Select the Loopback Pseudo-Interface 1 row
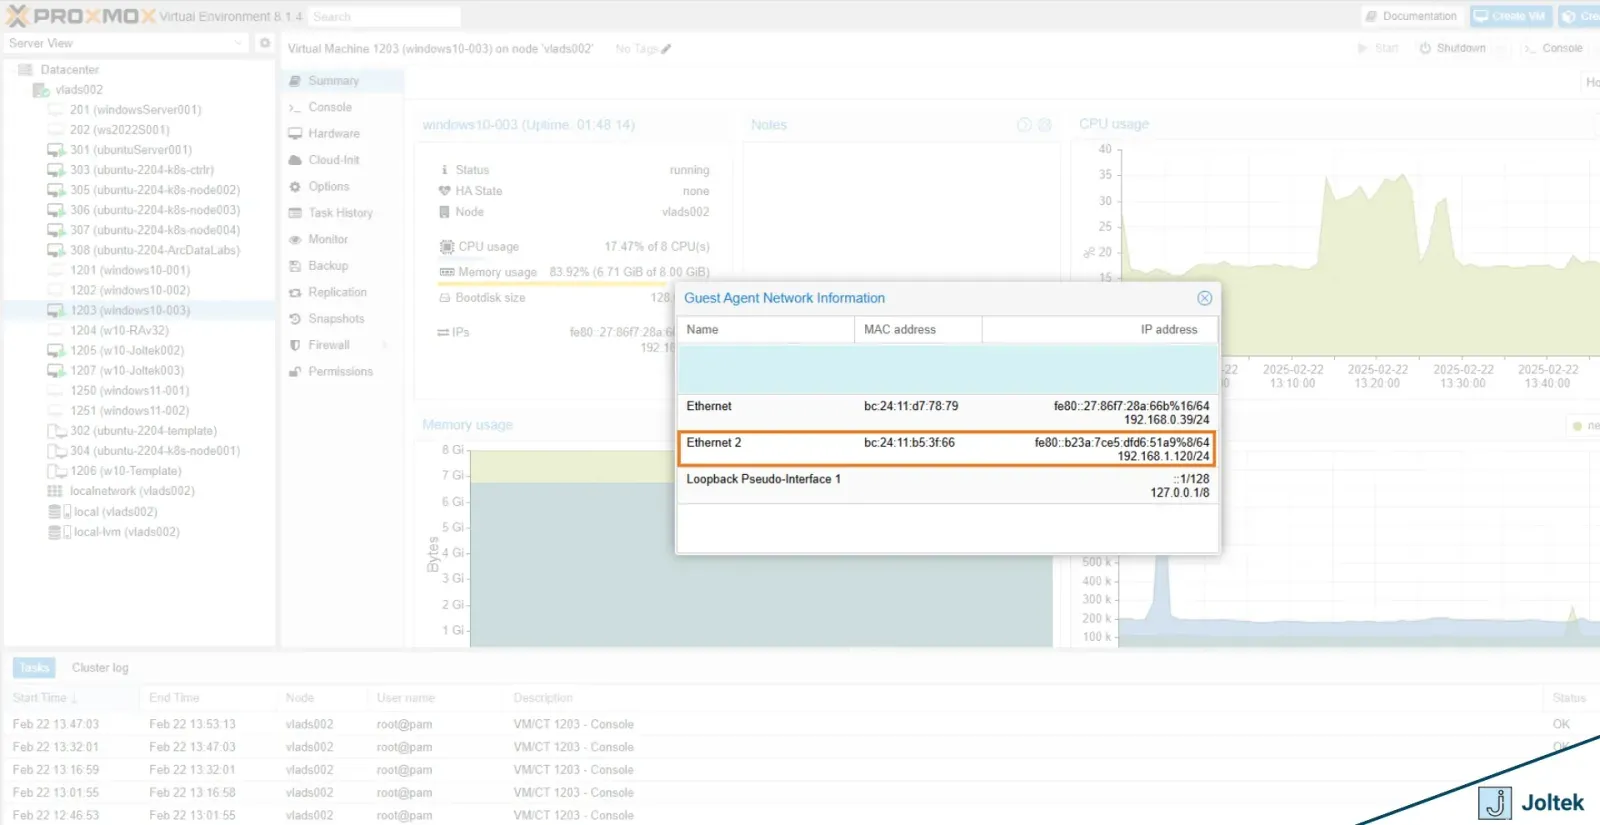 coord(947,486)
